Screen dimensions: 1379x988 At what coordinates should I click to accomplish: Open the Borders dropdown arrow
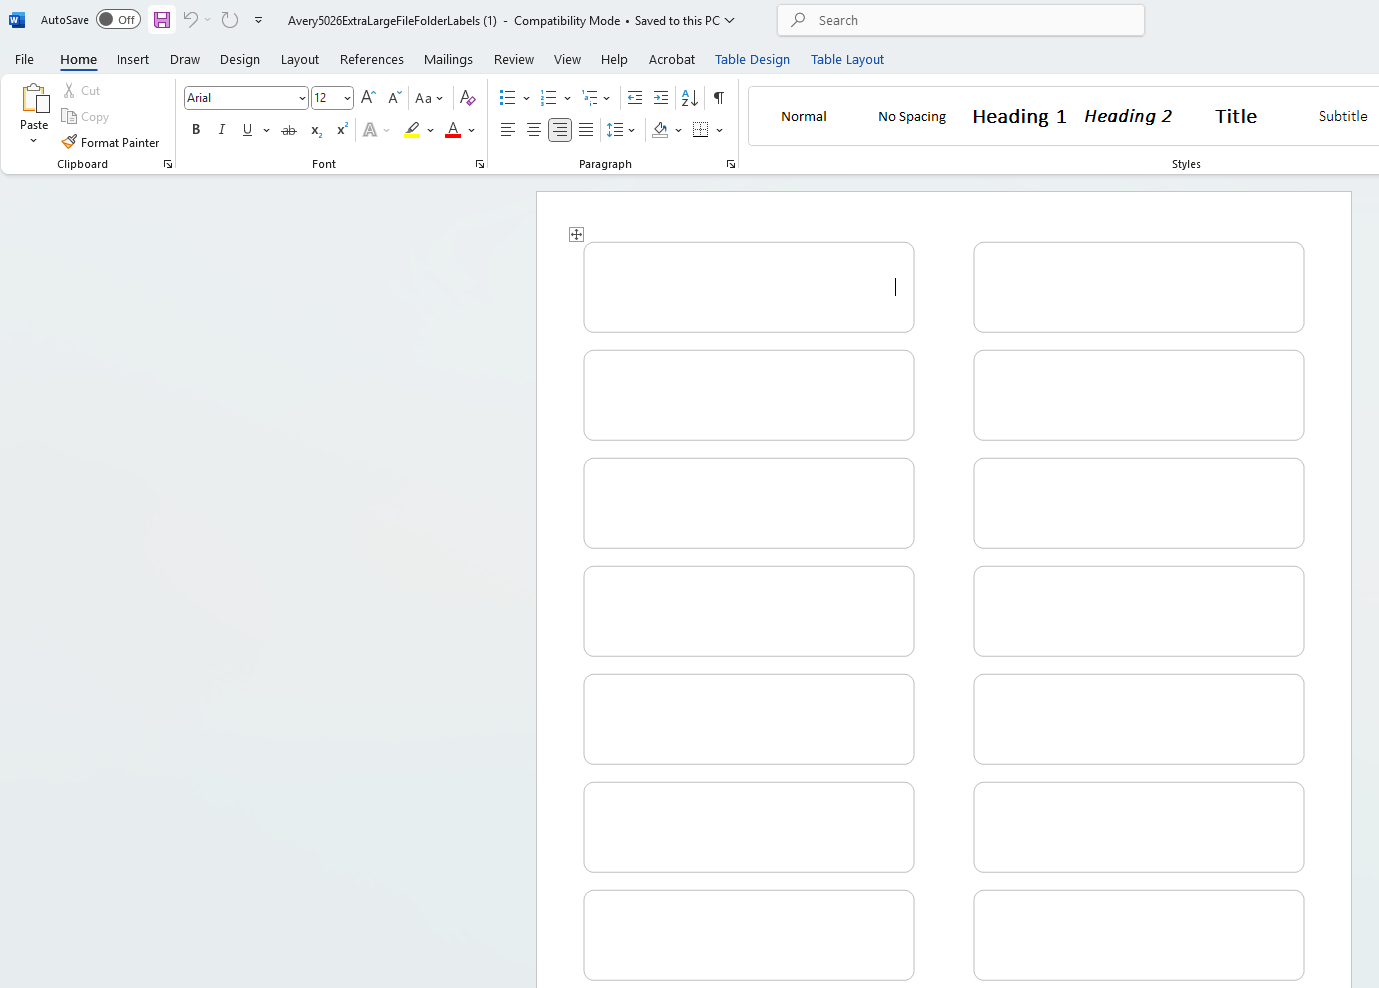(x=720, y=130)
